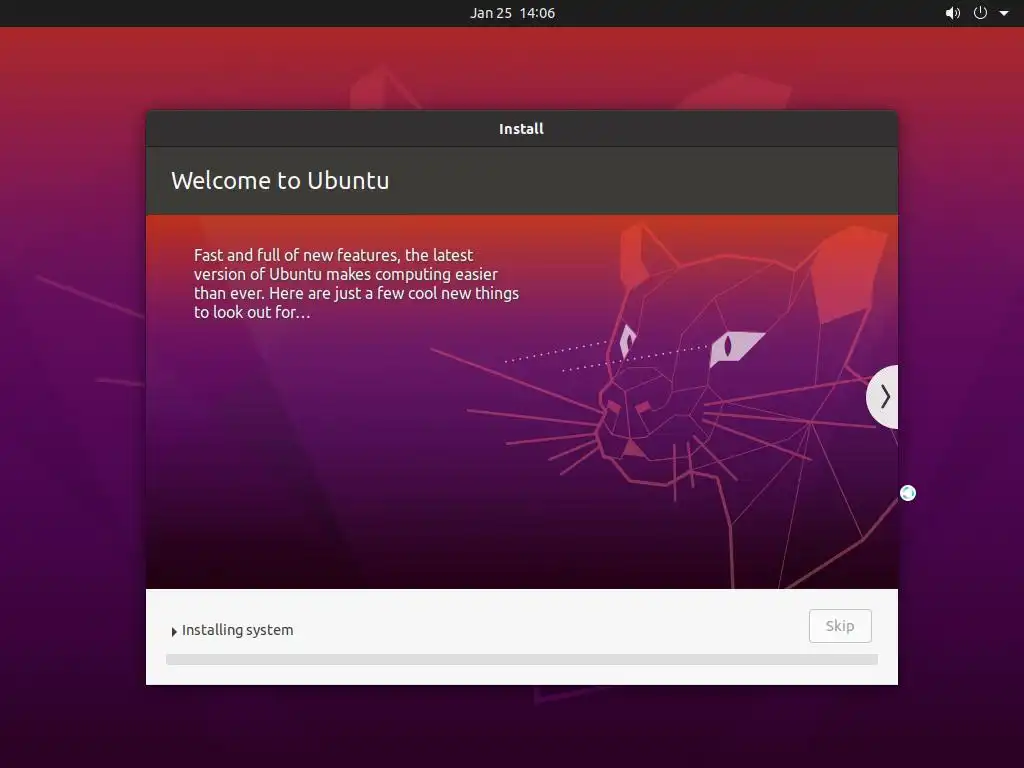Expand the system menu dropdown arrow
Screen dimensions: 1024x768
click(1004, 13)
